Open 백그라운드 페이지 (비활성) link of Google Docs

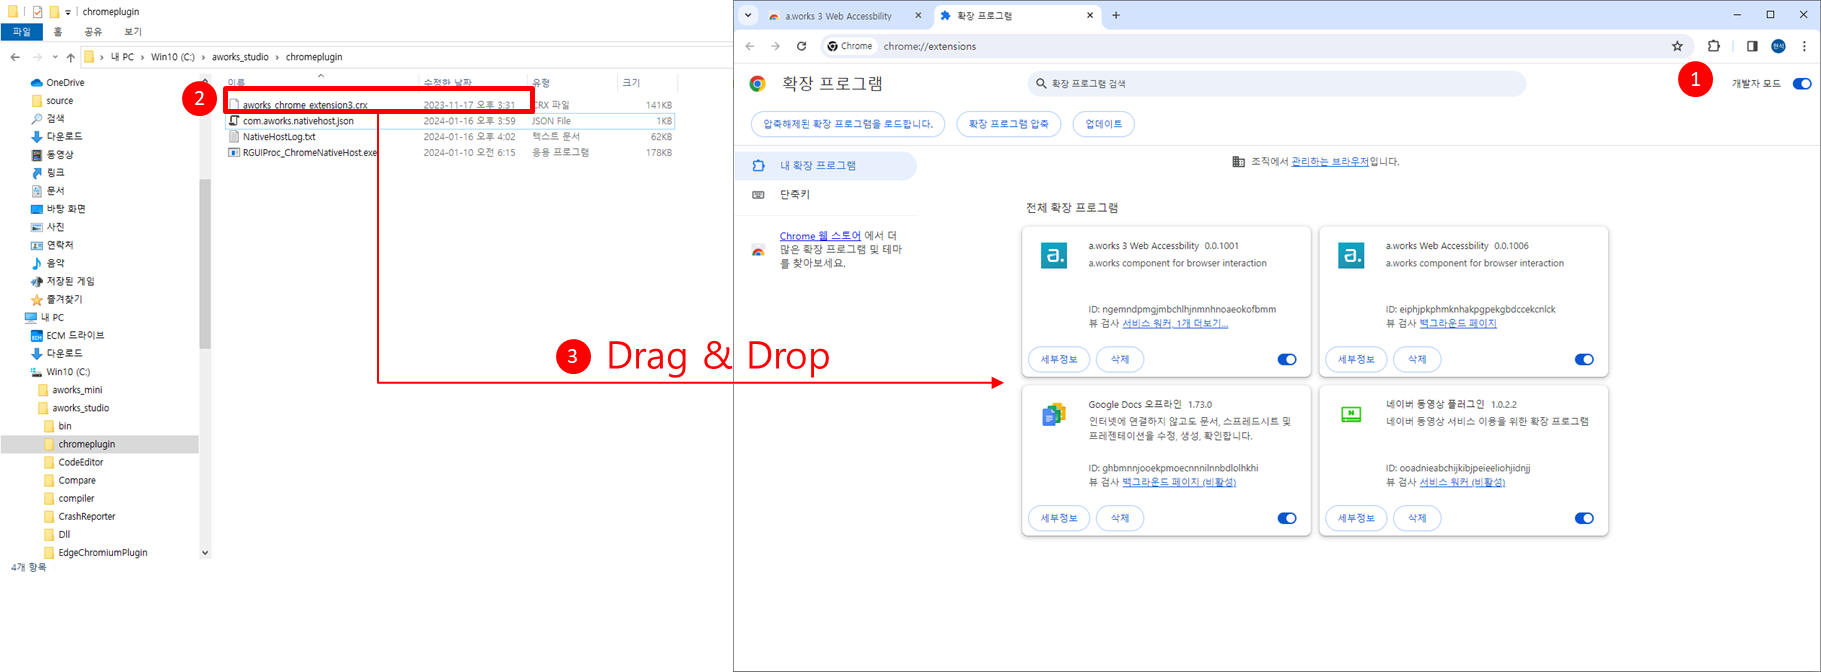pos(1179,483)
